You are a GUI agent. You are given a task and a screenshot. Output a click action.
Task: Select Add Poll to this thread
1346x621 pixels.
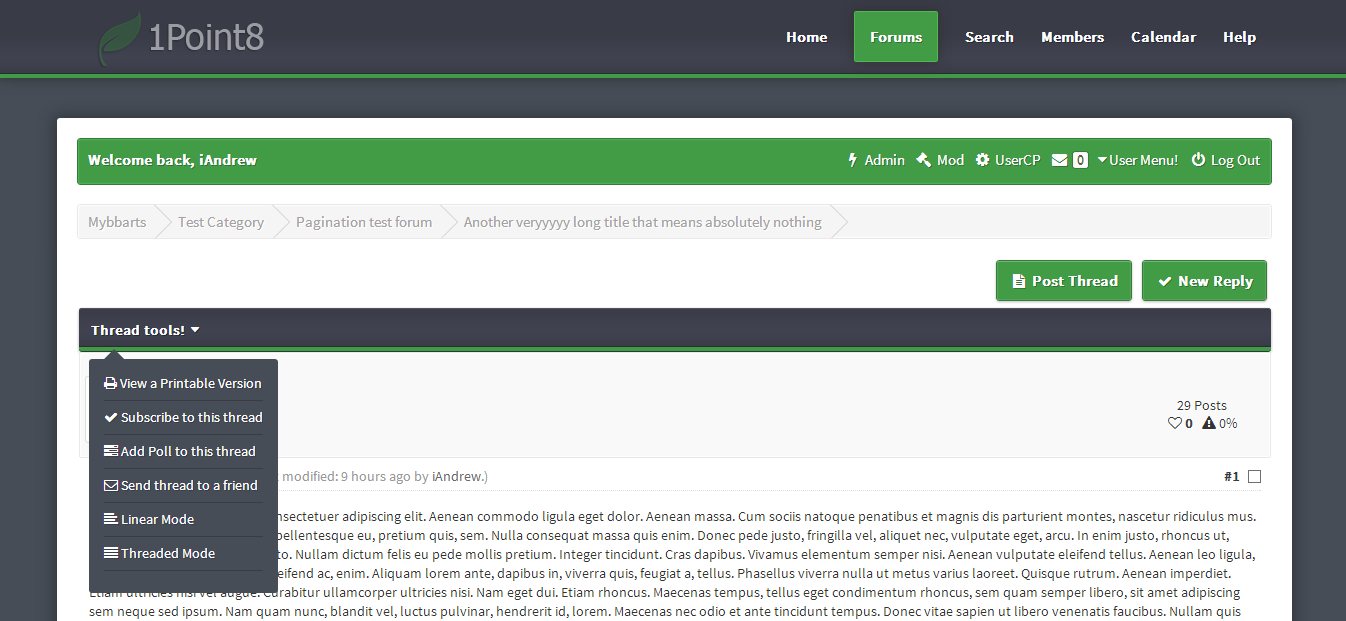[x=180, y=451]
